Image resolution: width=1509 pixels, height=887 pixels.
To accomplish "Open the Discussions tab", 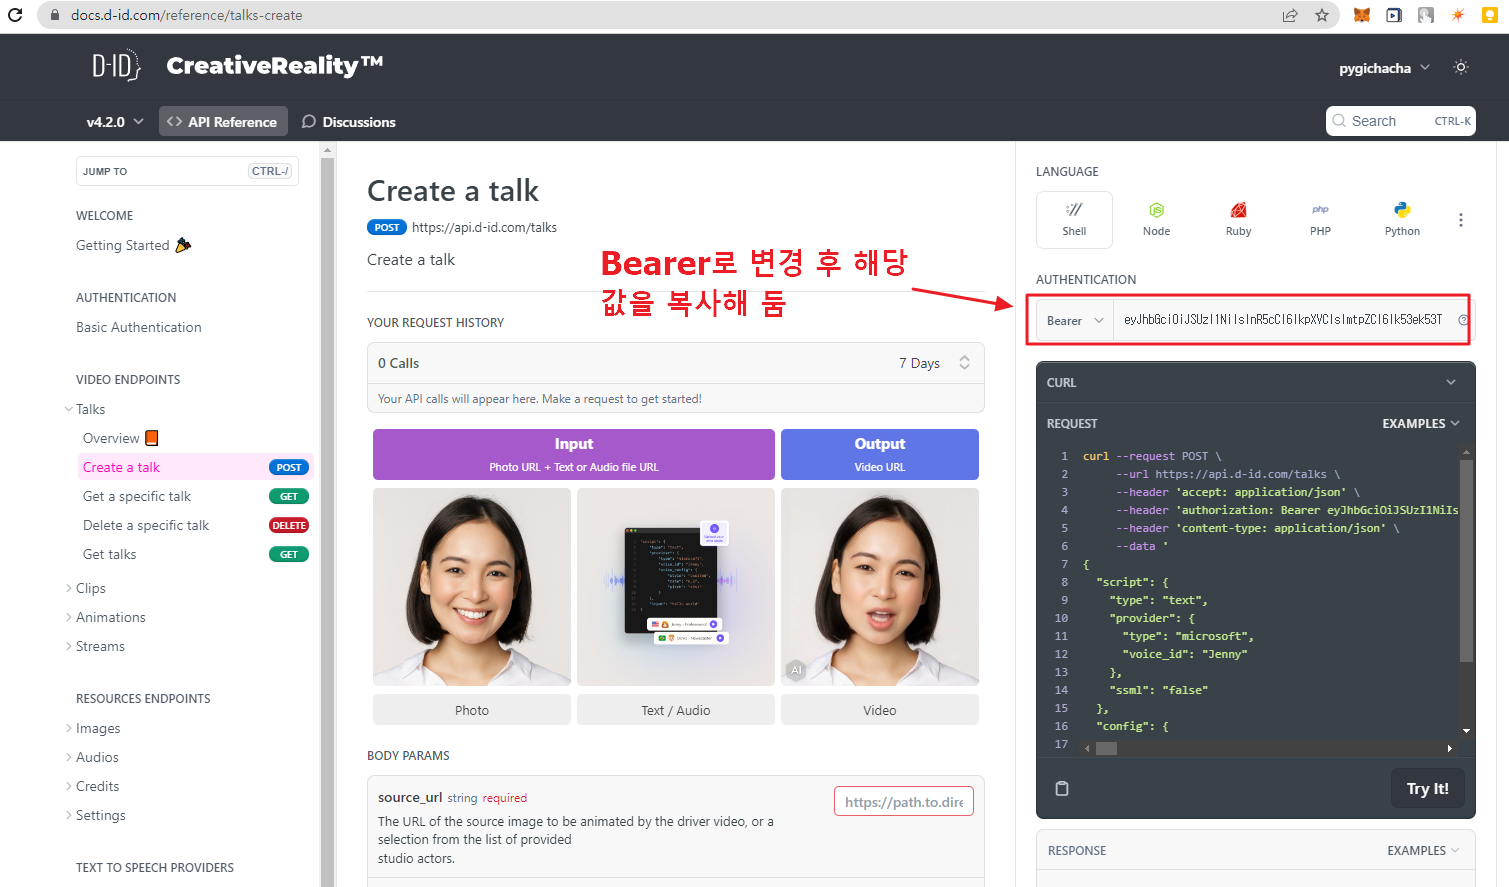I will coord(349,121).
